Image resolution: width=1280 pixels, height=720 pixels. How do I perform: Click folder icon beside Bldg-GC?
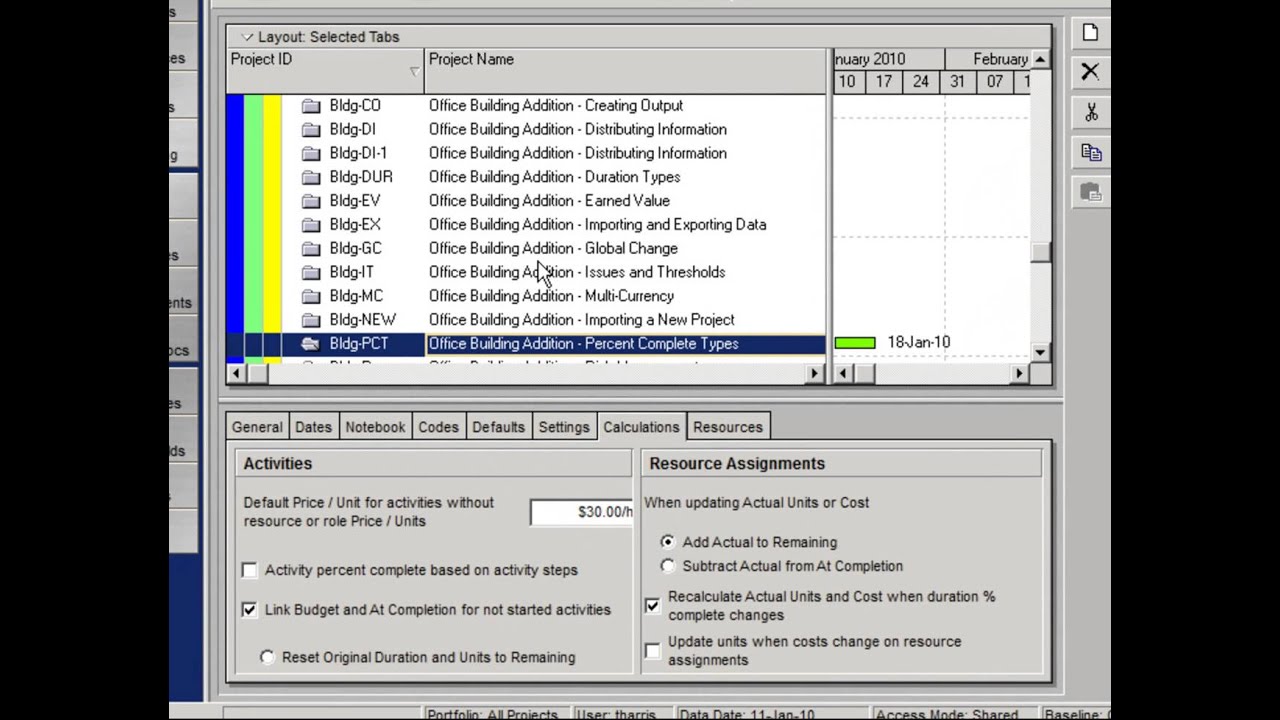click(311, 248)
